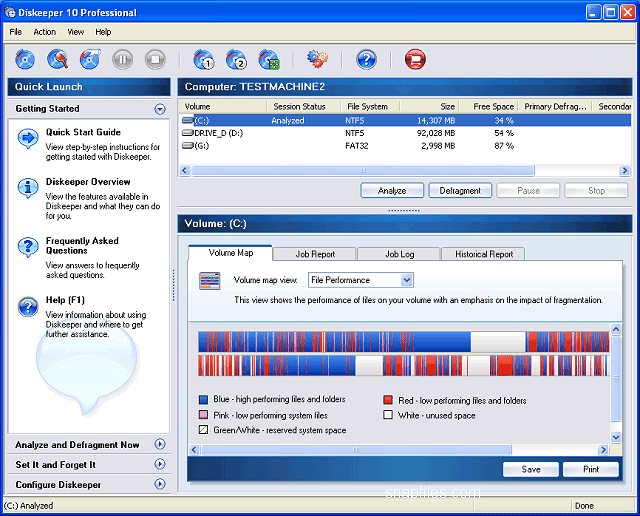640x516 pixels.
Task: Click volume list horizontal scrollbar right arrow
Action: 624,170
